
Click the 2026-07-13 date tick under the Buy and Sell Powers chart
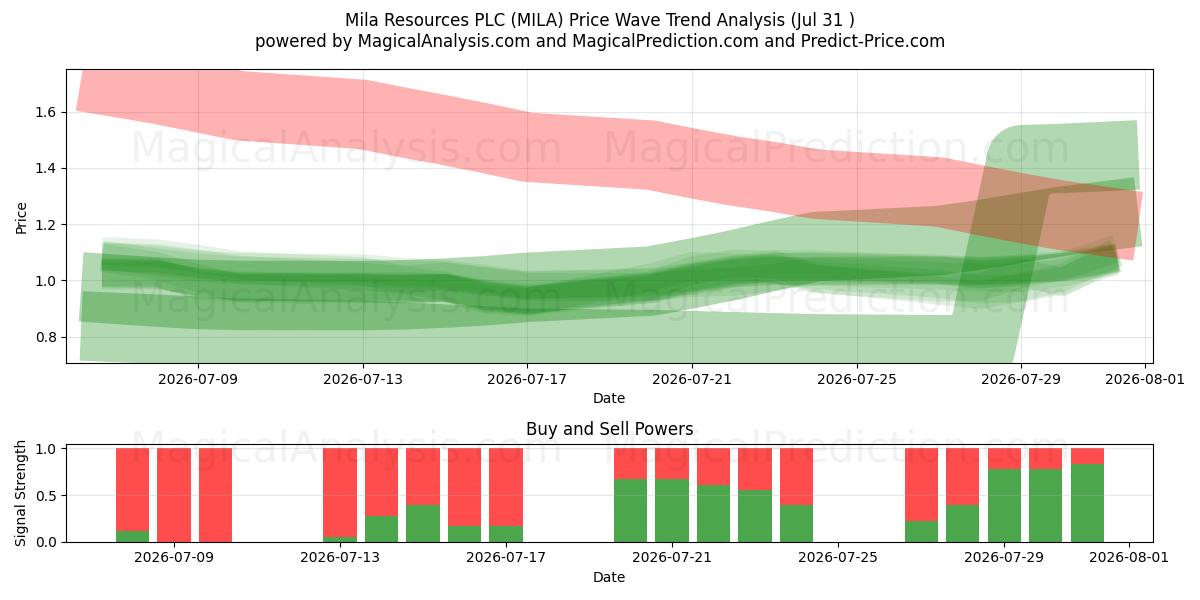coord(340,559)
